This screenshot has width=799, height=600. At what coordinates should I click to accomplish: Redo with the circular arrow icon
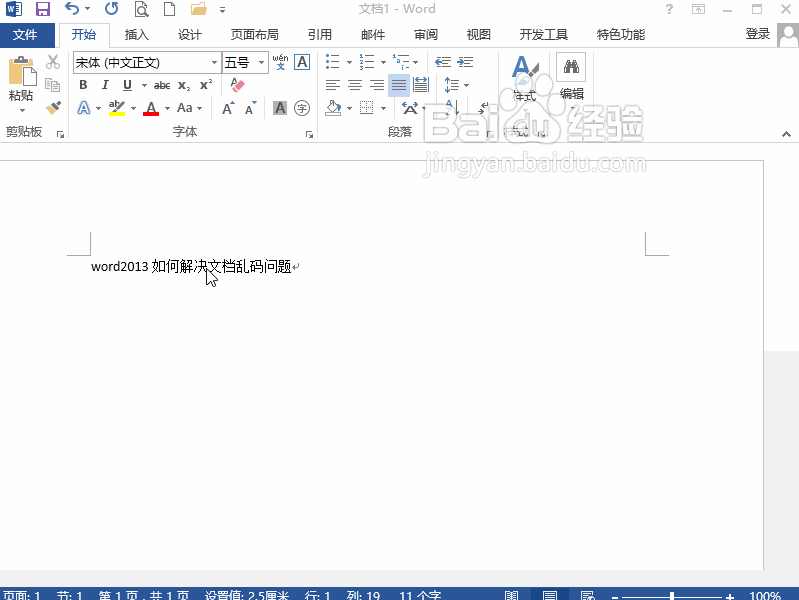(x=111, y=9)
